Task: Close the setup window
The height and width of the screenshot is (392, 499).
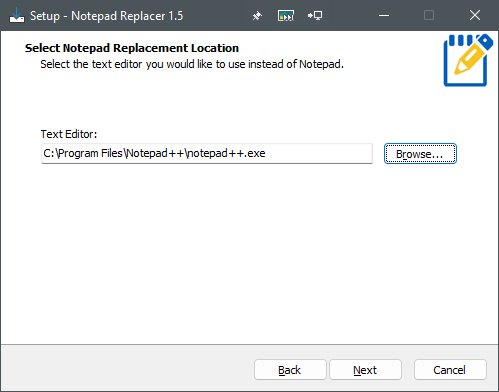Action: tap(475, 15)
